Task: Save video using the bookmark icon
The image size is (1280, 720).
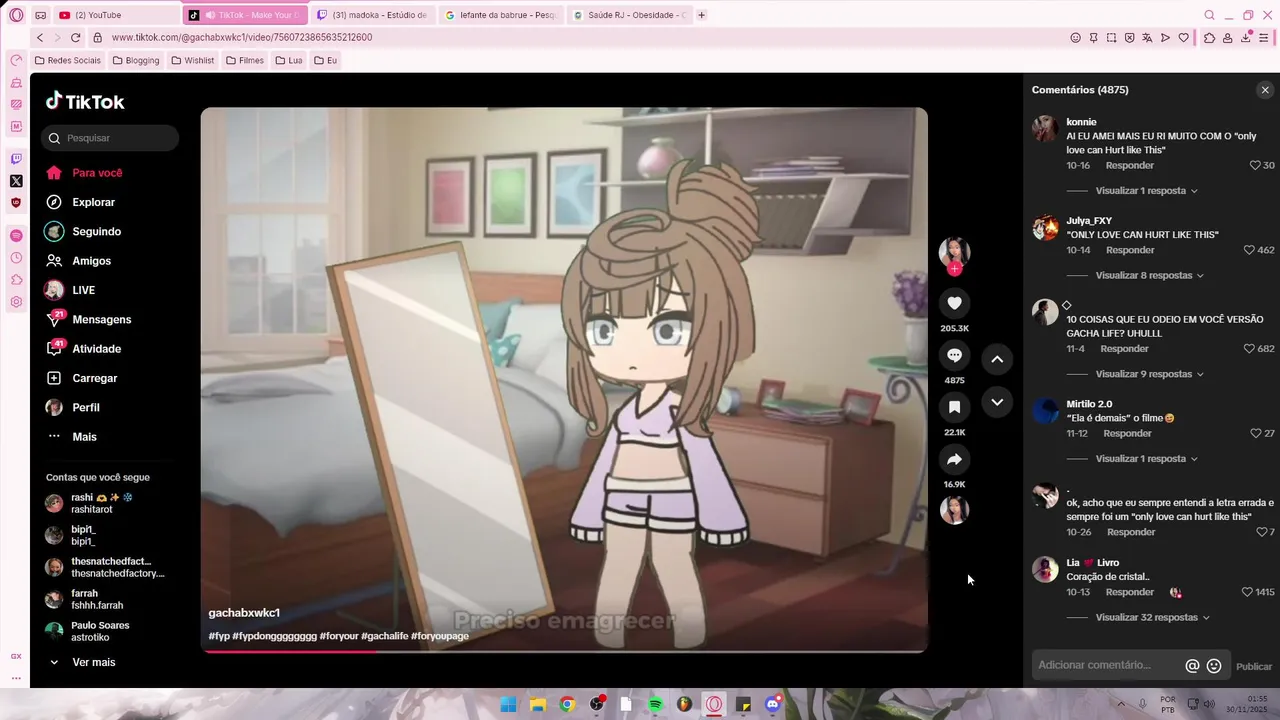Action: [x=954, y=407]
